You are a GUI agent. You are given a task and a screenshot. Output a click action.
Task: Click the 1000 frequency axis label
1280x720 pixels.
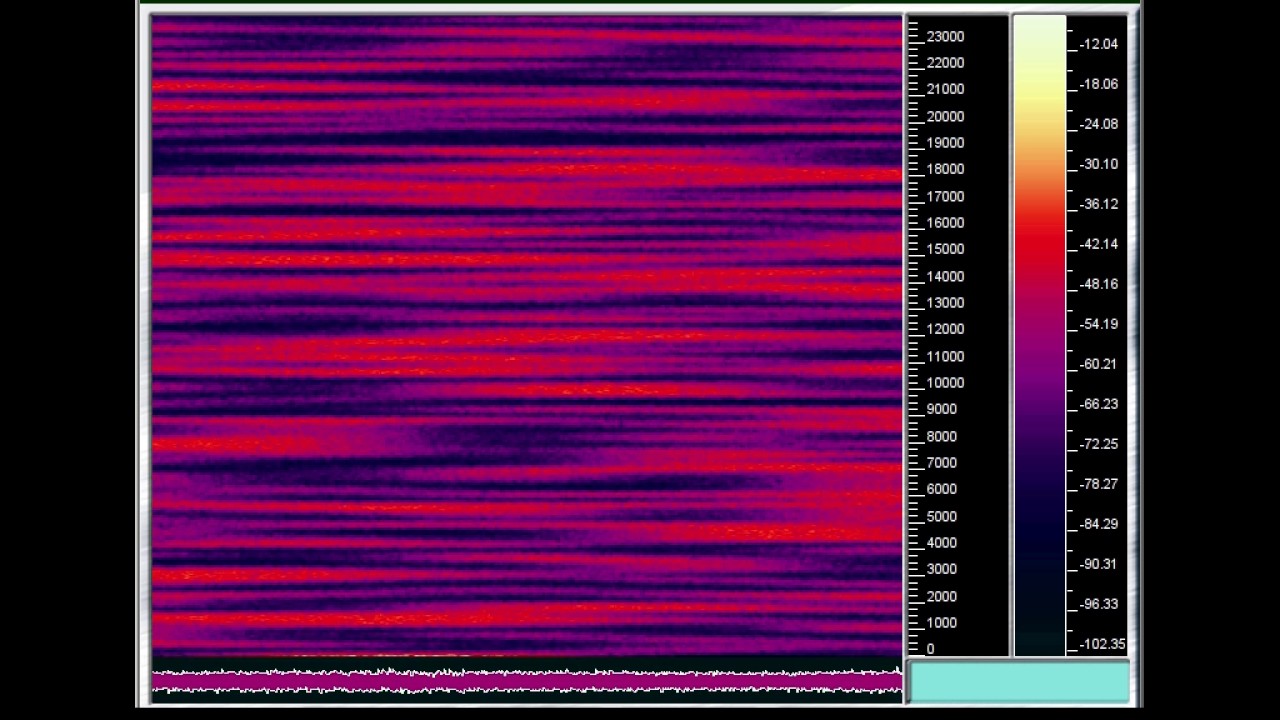click(x=942, y=623)
